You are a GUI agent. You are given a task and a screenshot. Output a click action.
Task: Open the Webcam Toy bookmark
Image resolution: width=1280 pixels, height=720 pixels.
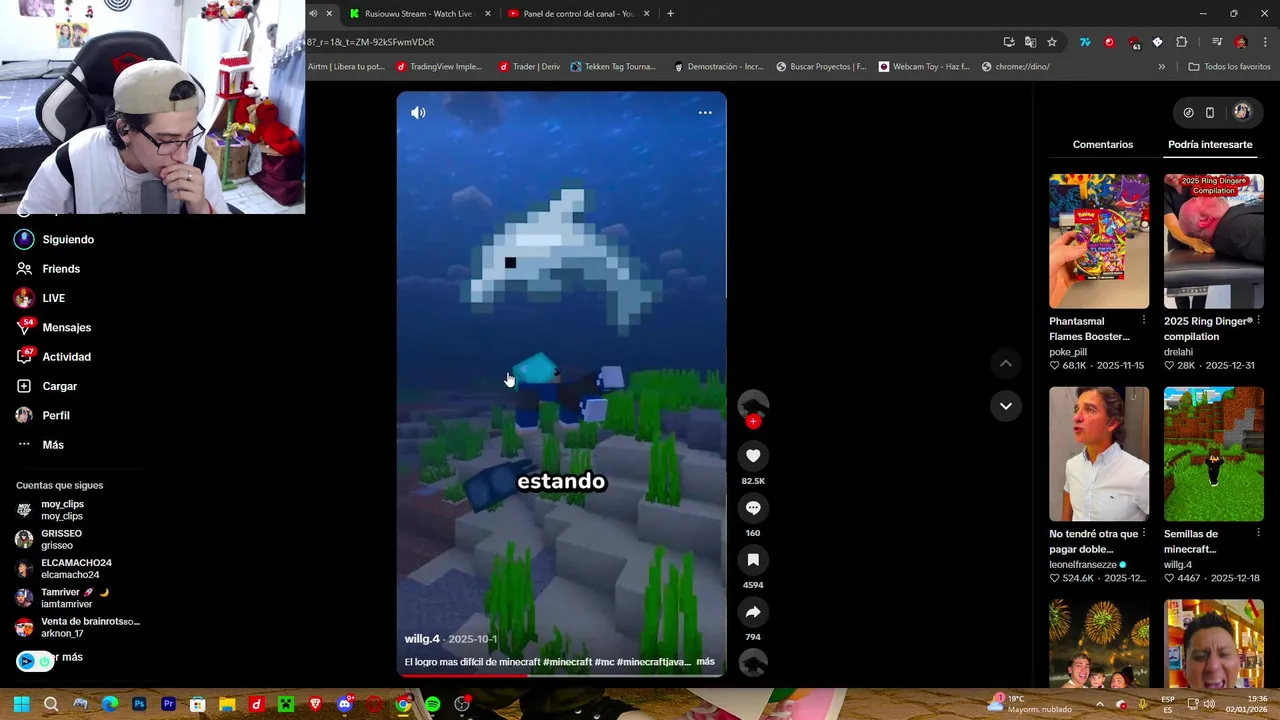click(x=924, y=67)
